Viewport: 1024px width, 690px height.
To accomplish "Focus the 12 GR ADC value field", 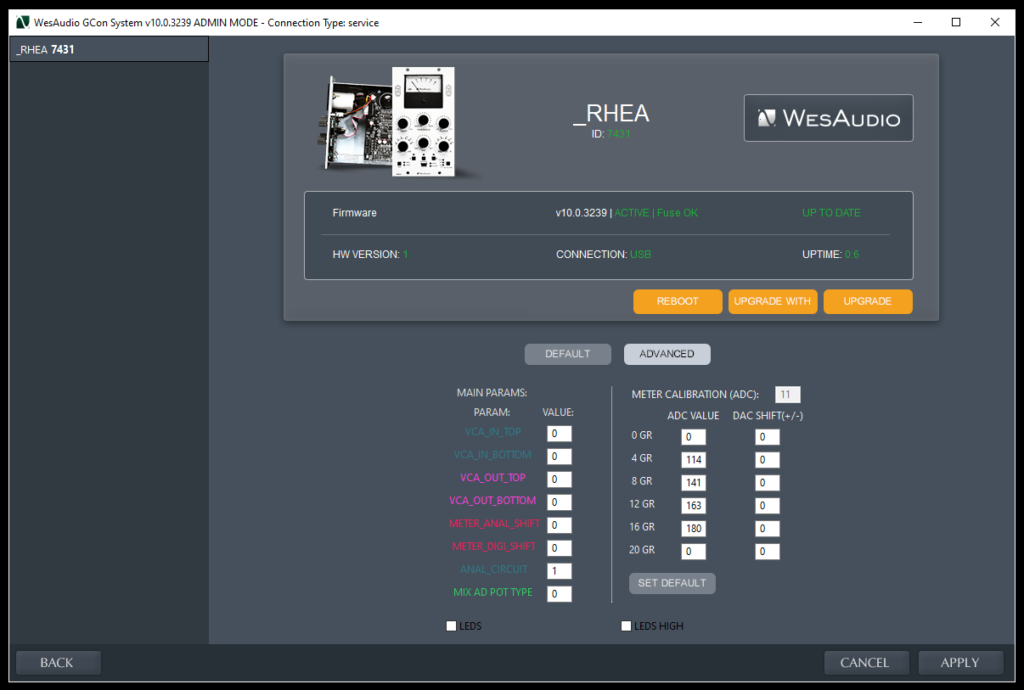I will tap(693, 505).
